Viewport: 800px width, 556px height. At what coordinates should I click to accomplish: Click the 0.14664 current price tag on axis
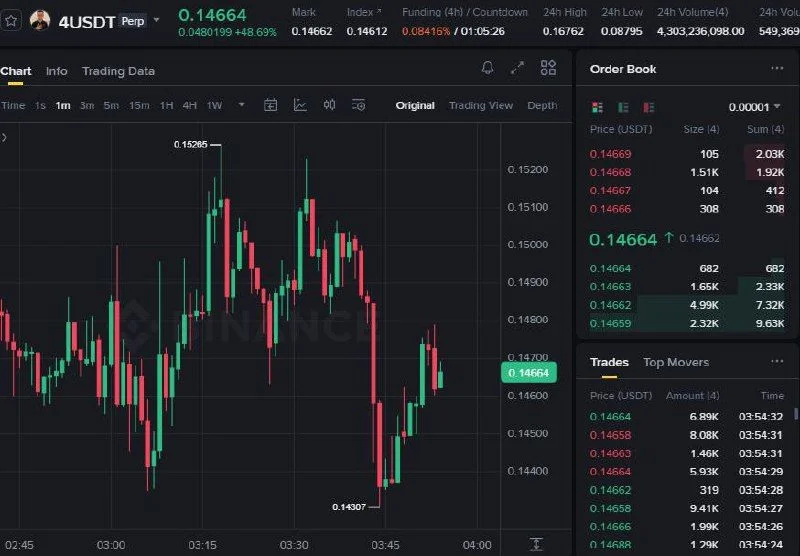(x=529, y=373)
